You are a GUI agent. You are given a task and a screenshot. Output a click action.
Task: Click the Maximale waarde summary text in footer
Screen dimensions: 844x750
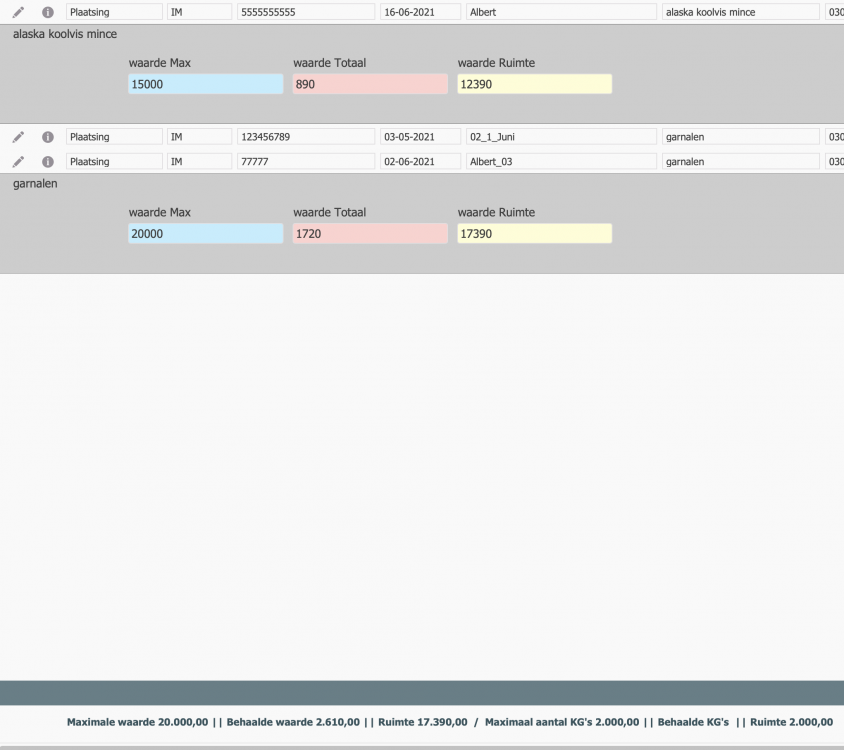point(137,722)
